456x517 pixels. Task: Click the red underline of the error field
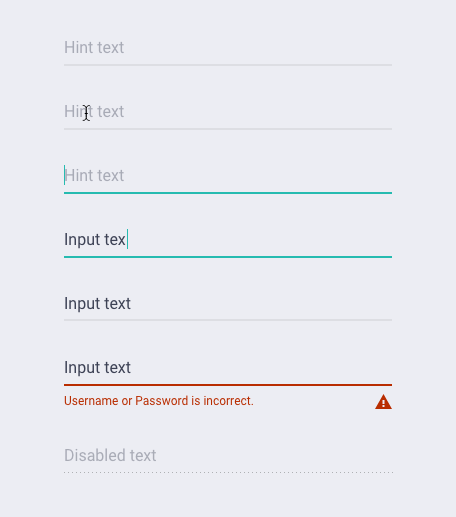click(228, 385)
